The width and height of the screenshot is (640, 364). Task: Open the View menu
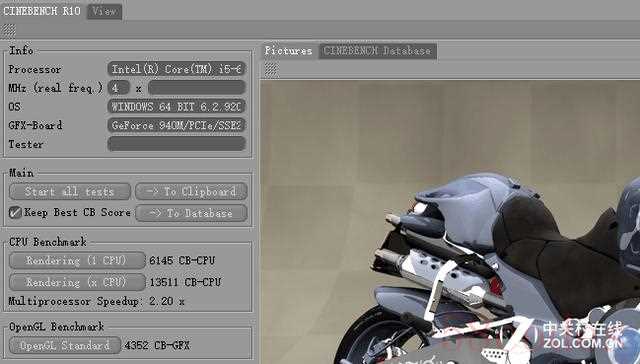click(x=104, y=11)
